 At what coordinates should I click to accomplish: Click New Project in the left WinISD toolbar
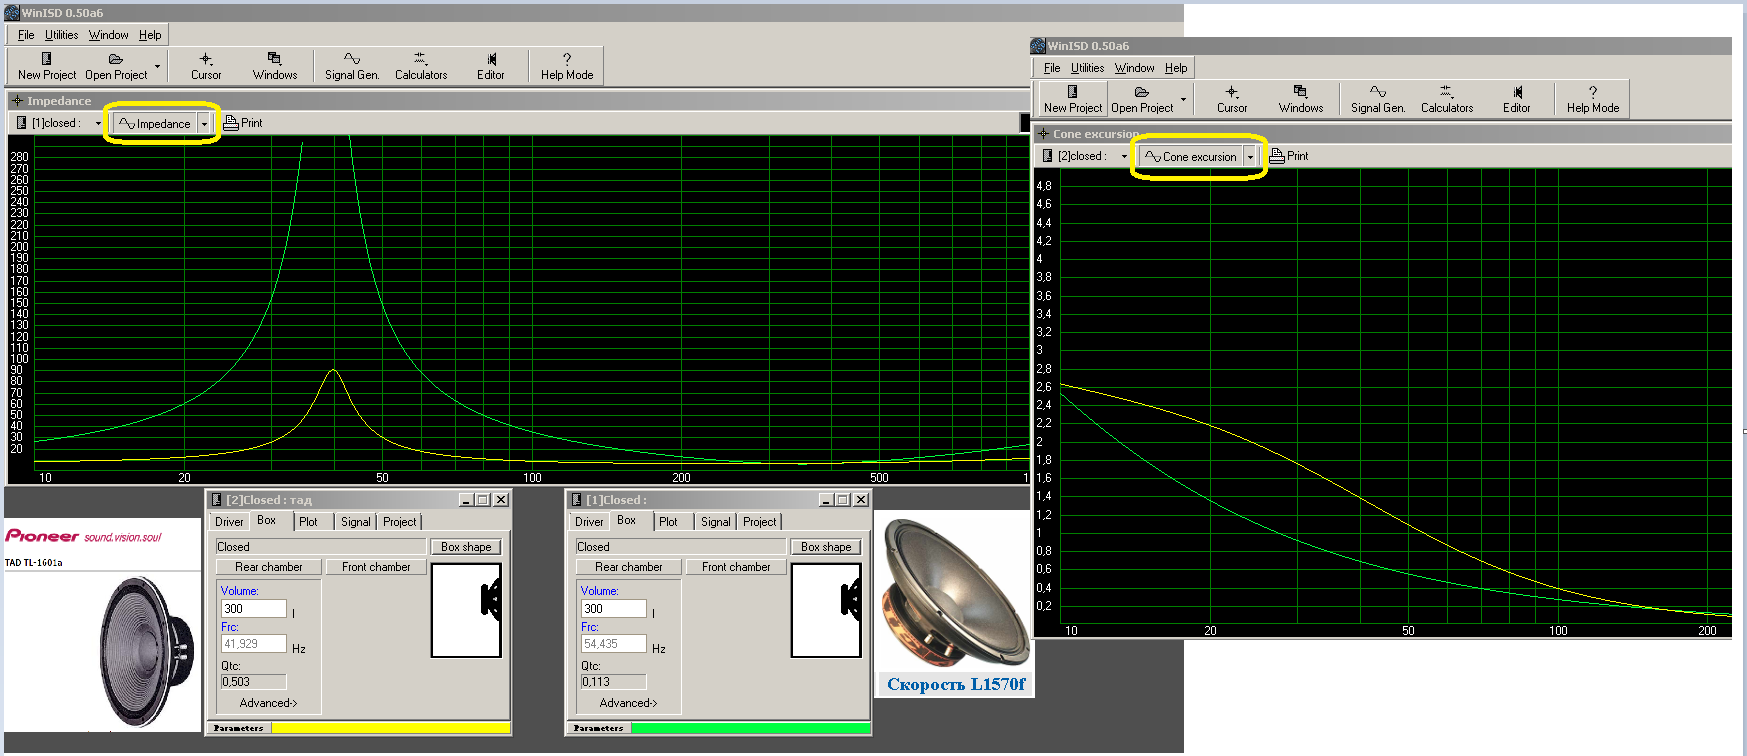pyautogui.click(x=46, y=66)
